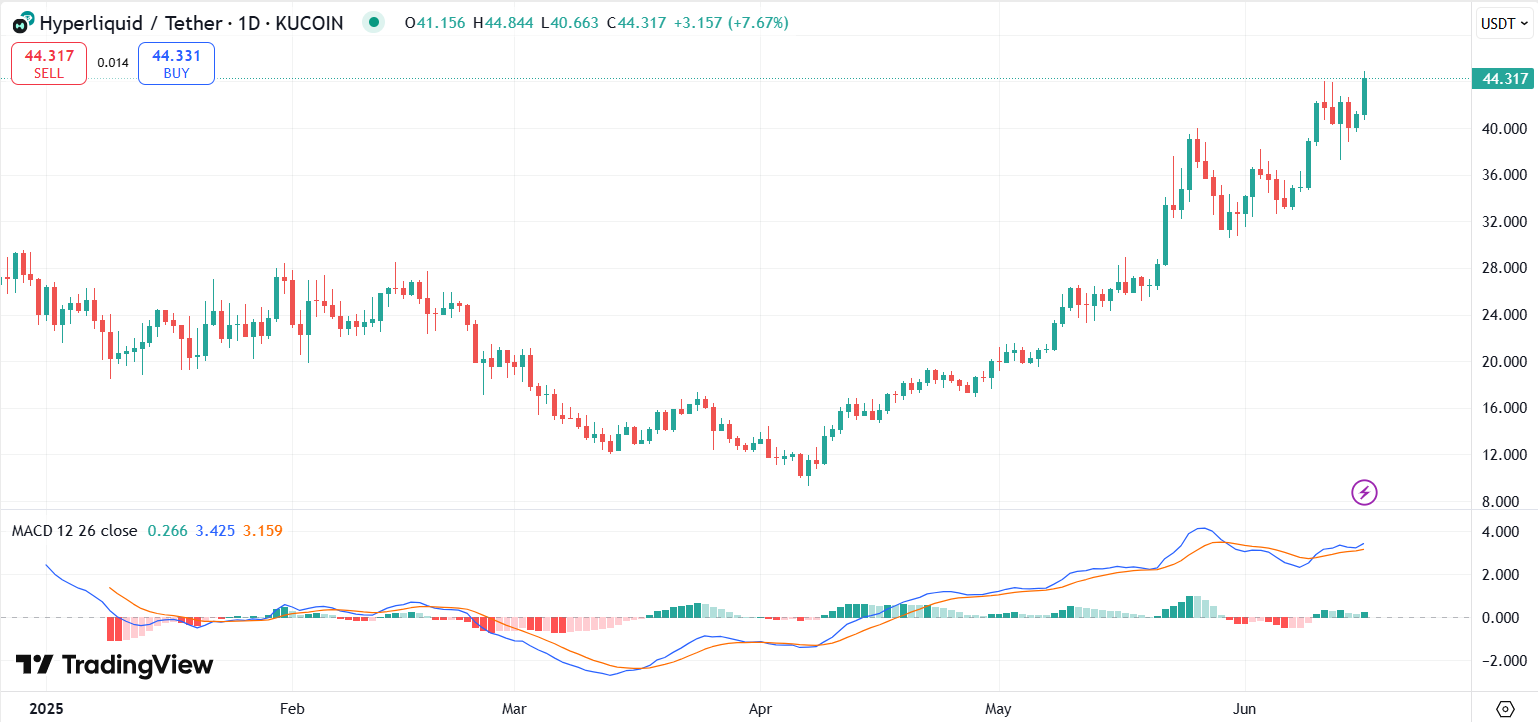Click the H44.844 high value

point(505,22)
